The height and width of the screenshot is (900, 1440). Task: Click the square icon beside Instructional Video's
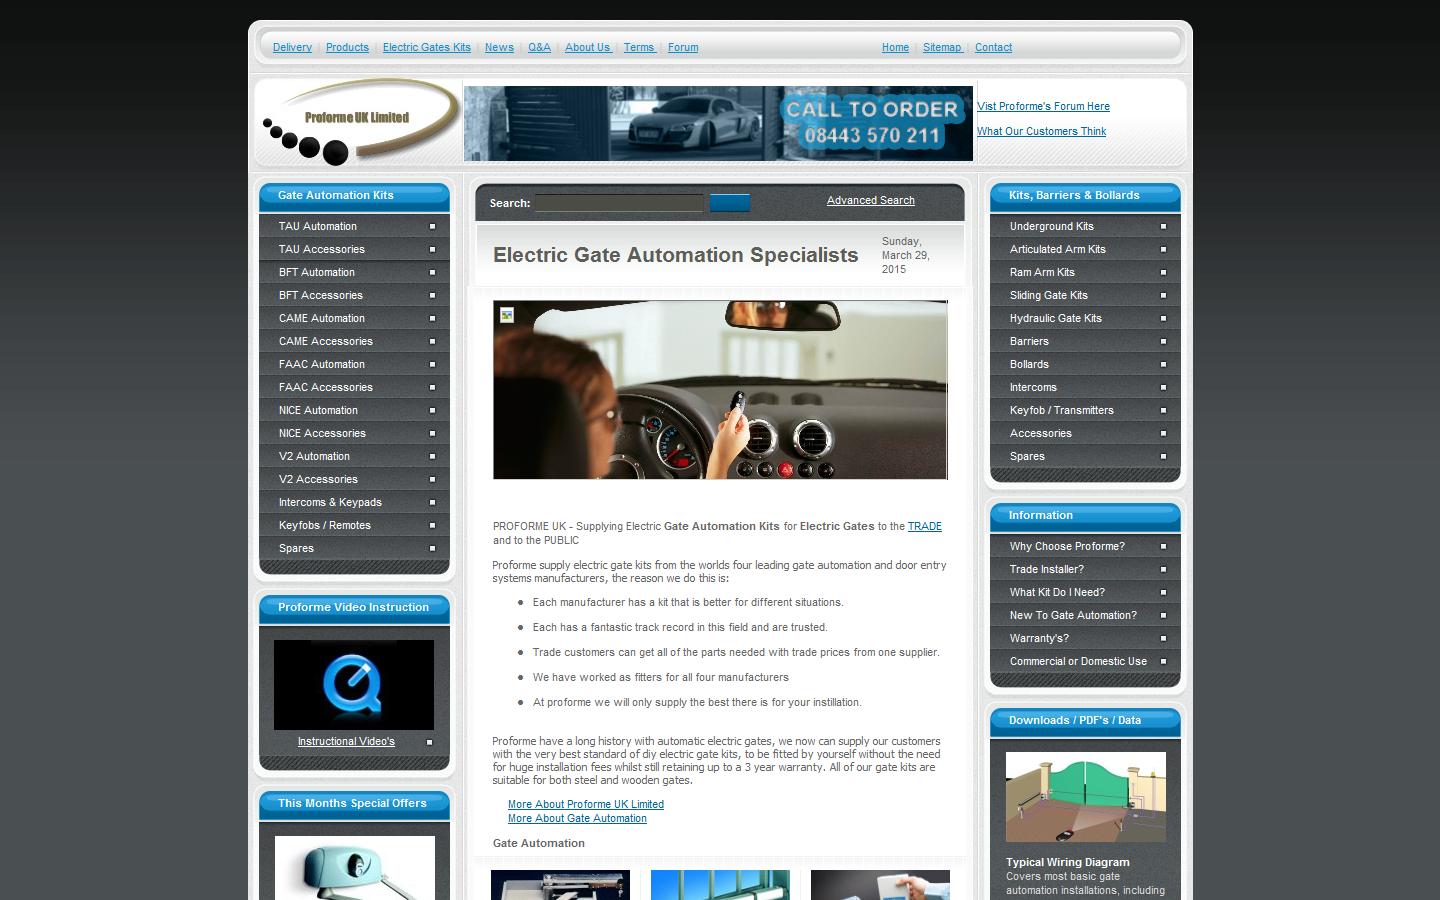pos(429,742)
